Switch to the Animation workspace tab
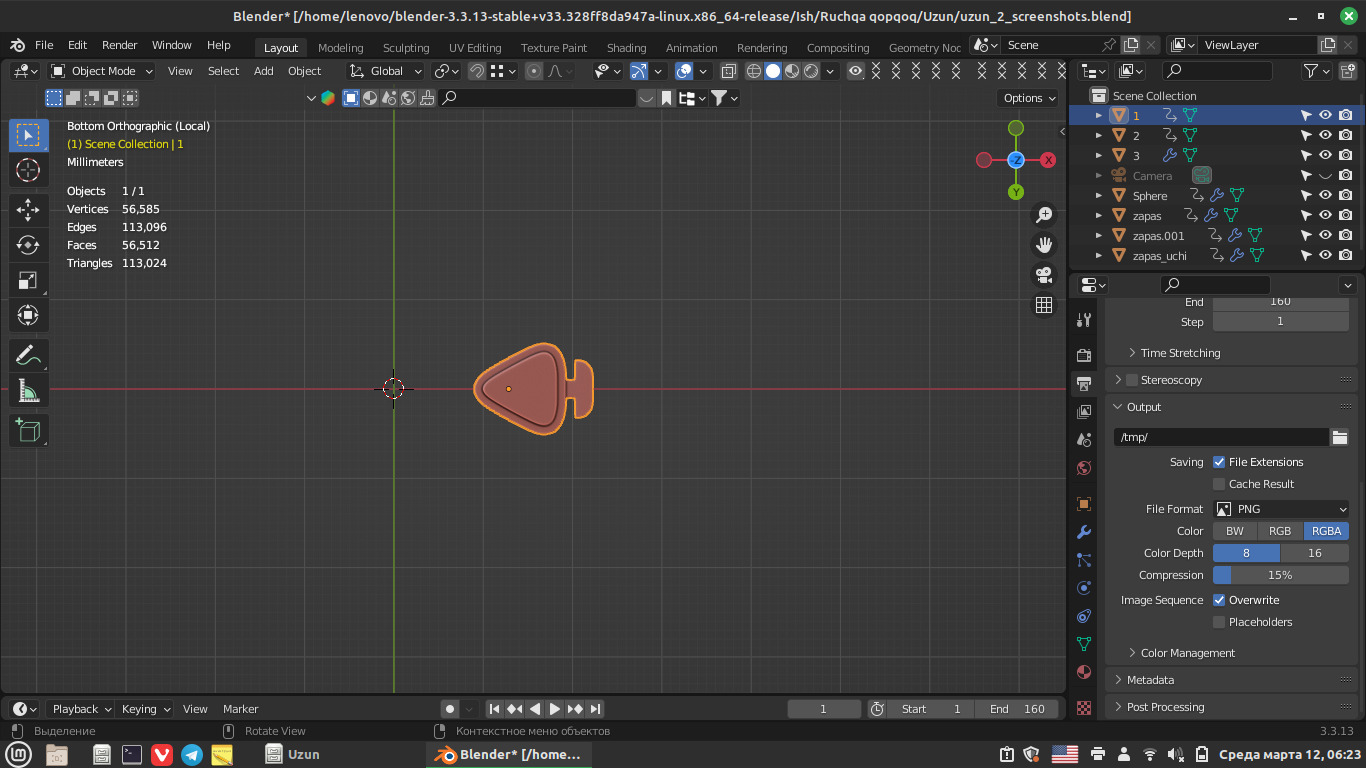The height and width of the screenshot is (768, 1366). pos(691,48)
